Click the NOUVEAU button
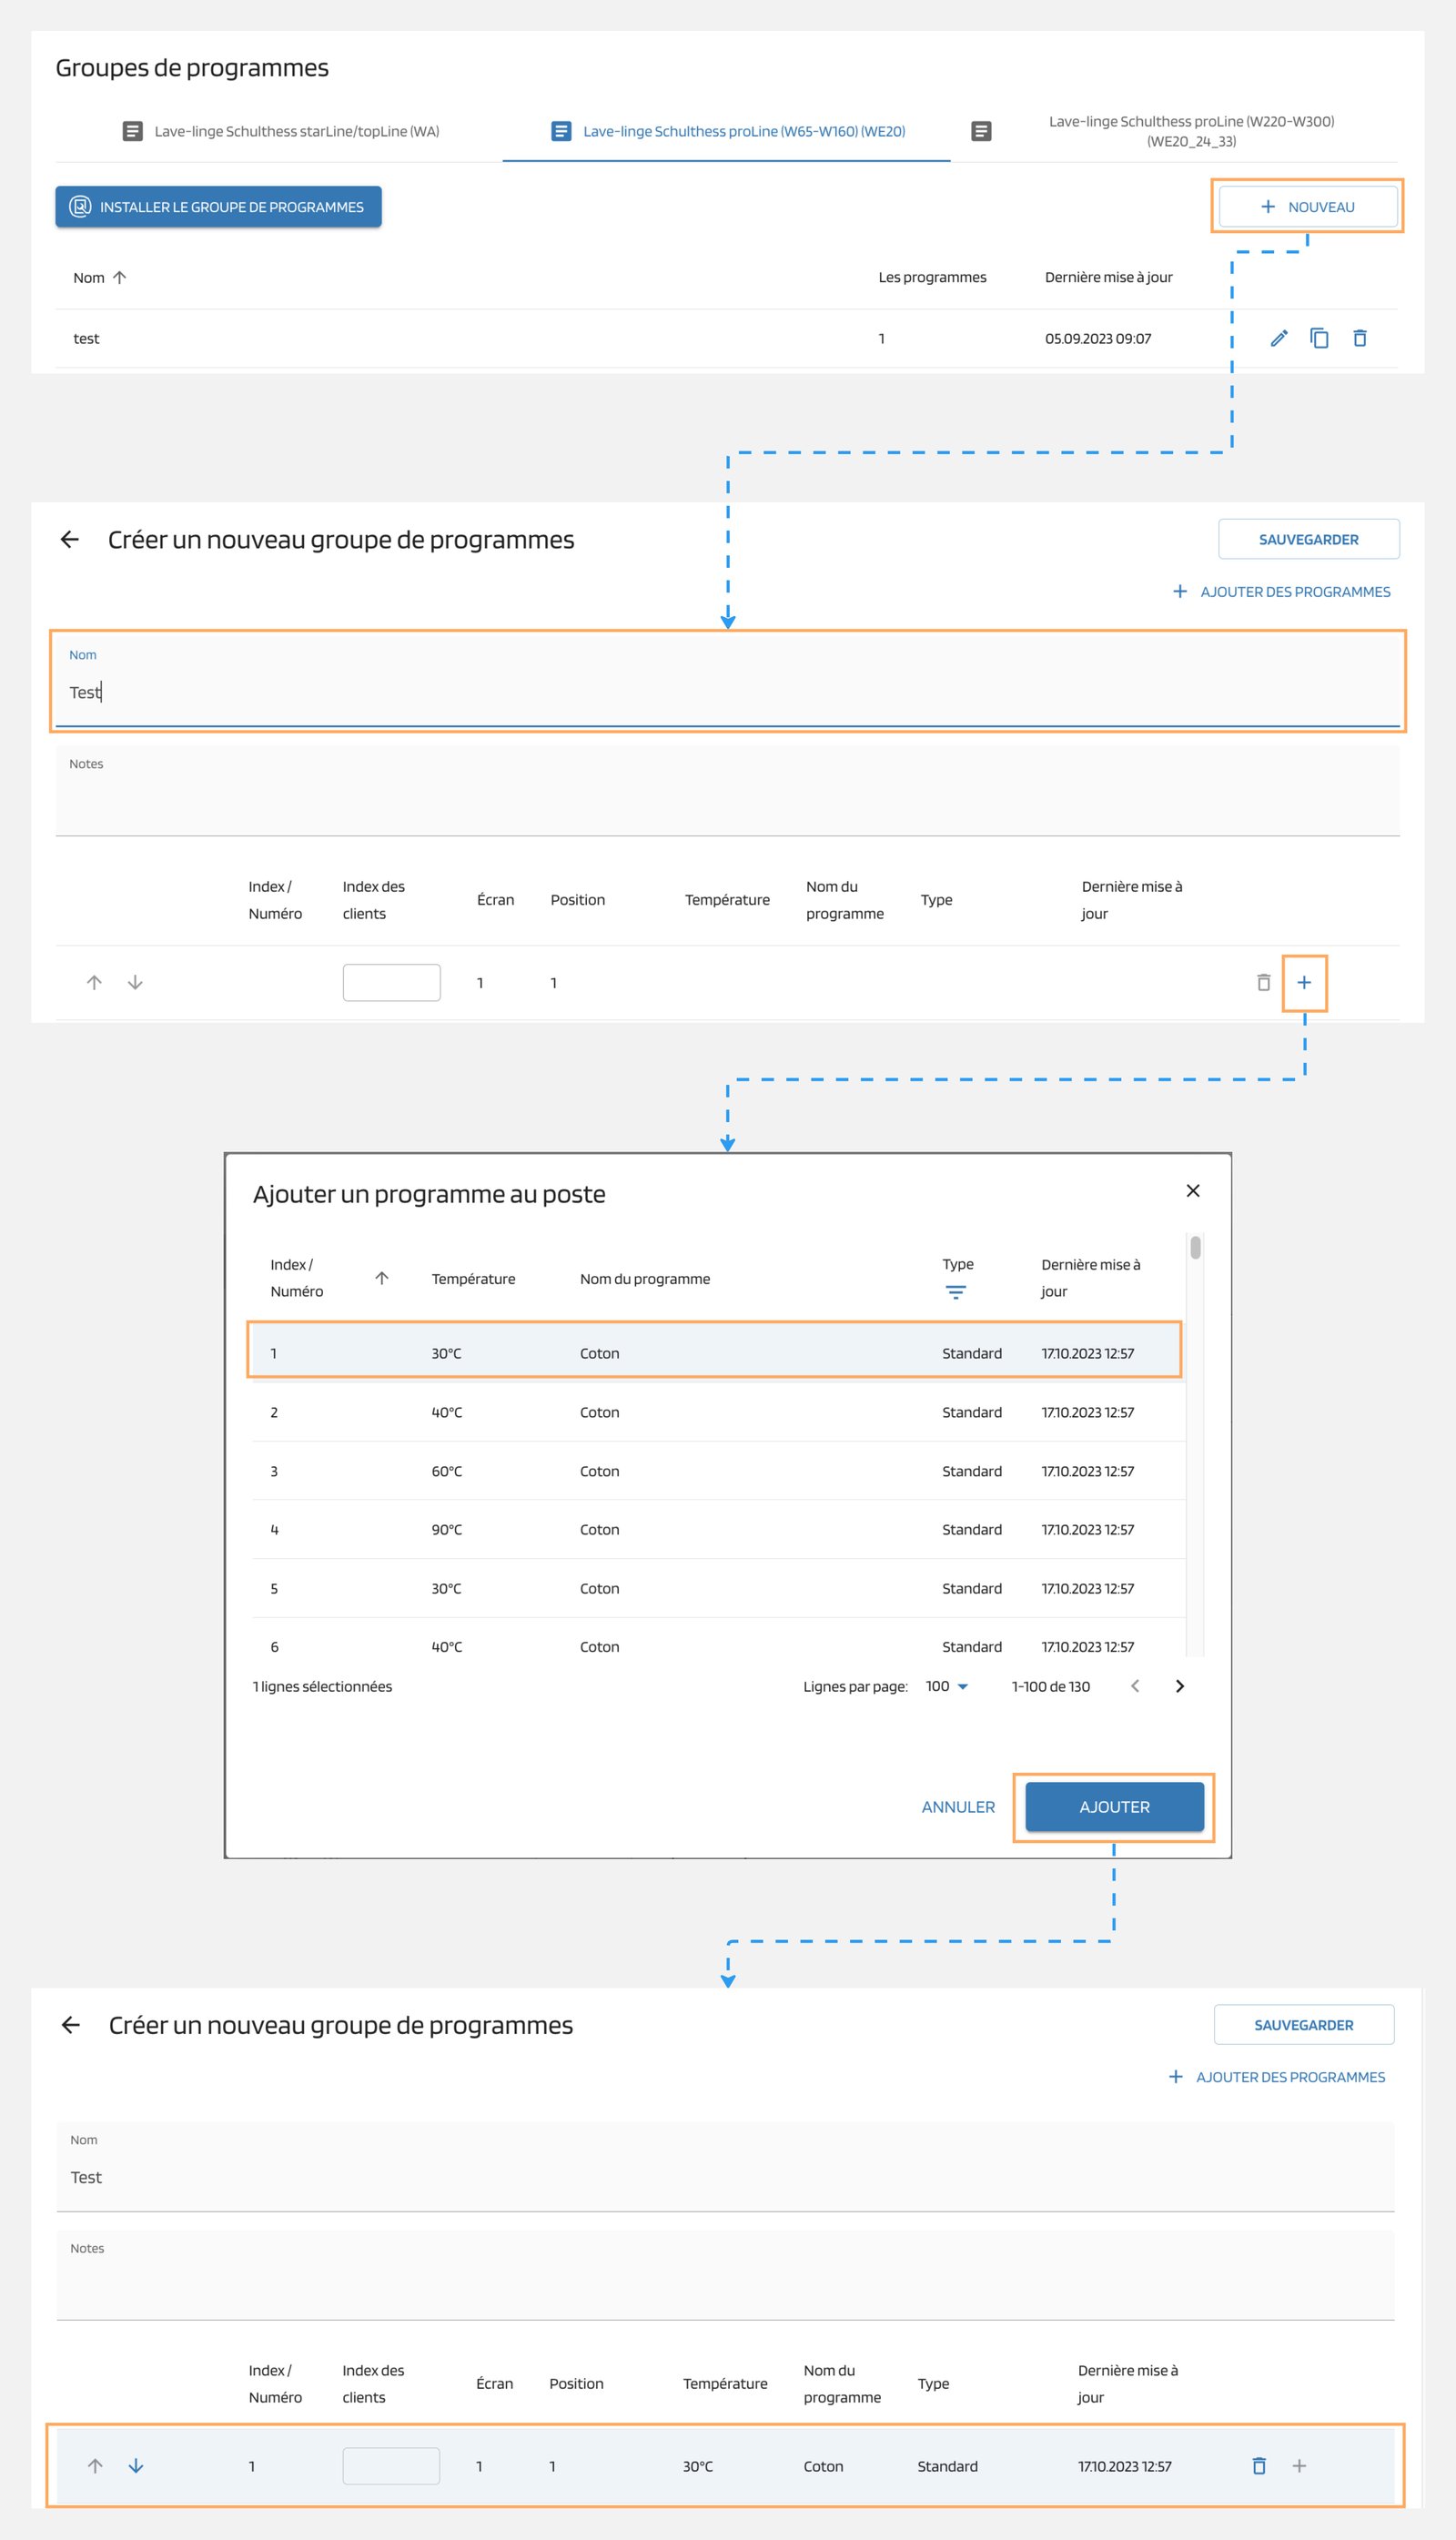Screen dimensions: 1456x2540 point(1307,207)
